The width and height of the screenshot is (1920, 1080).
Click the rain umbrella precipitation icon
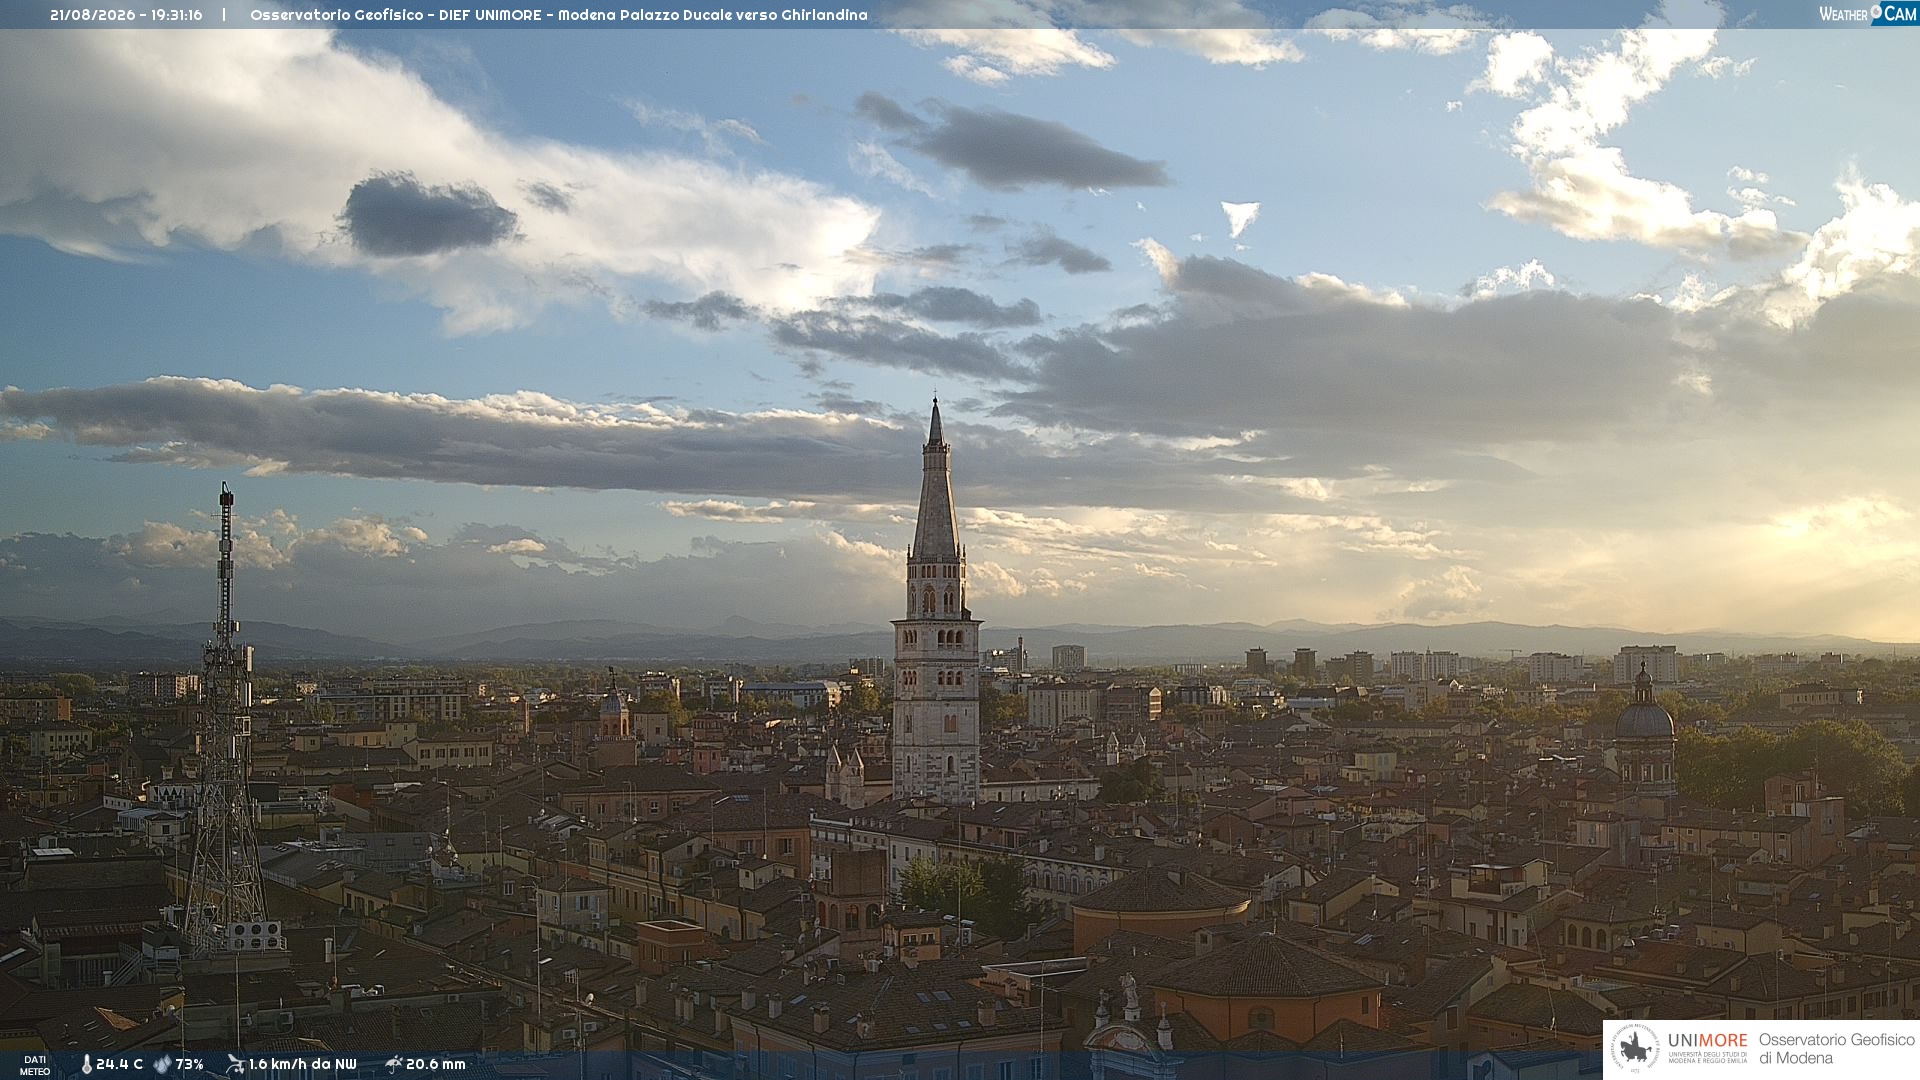(393, 1064)
